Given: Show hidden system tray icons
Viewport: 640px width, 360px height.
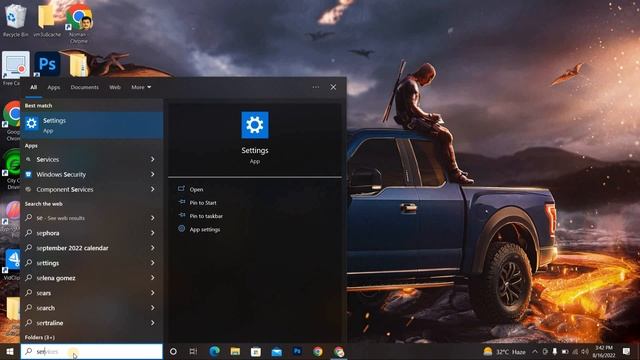Looking at the screenshot, I should (535, 351).
